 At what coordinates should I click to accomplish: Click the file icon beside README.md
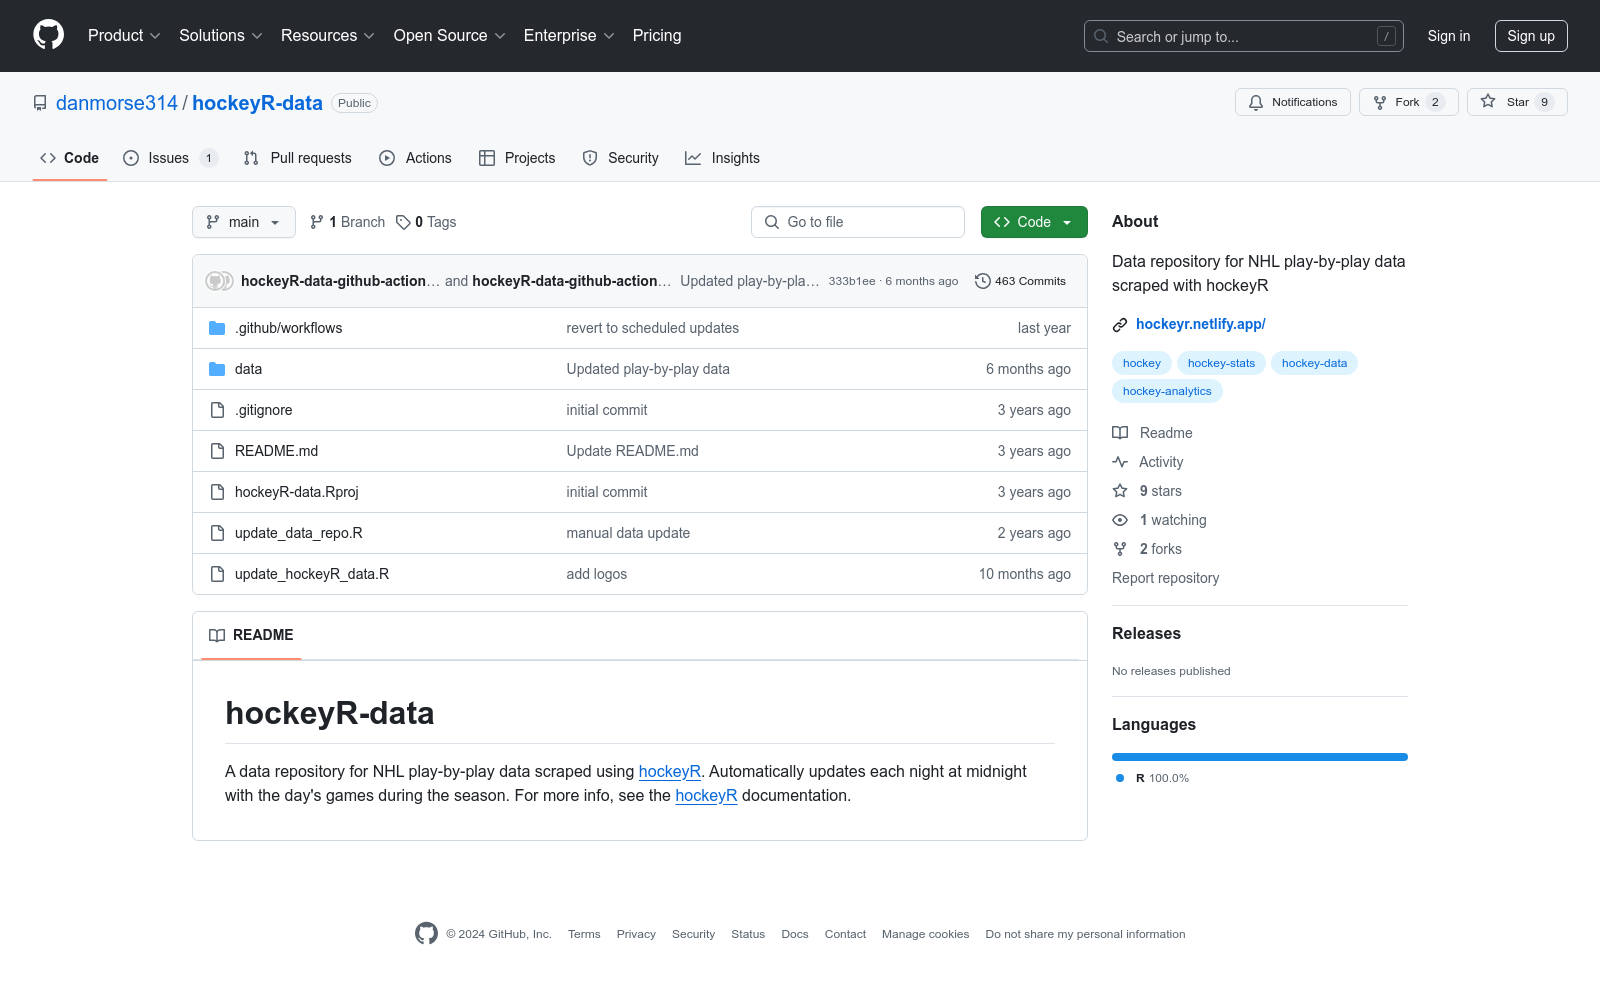217,451
